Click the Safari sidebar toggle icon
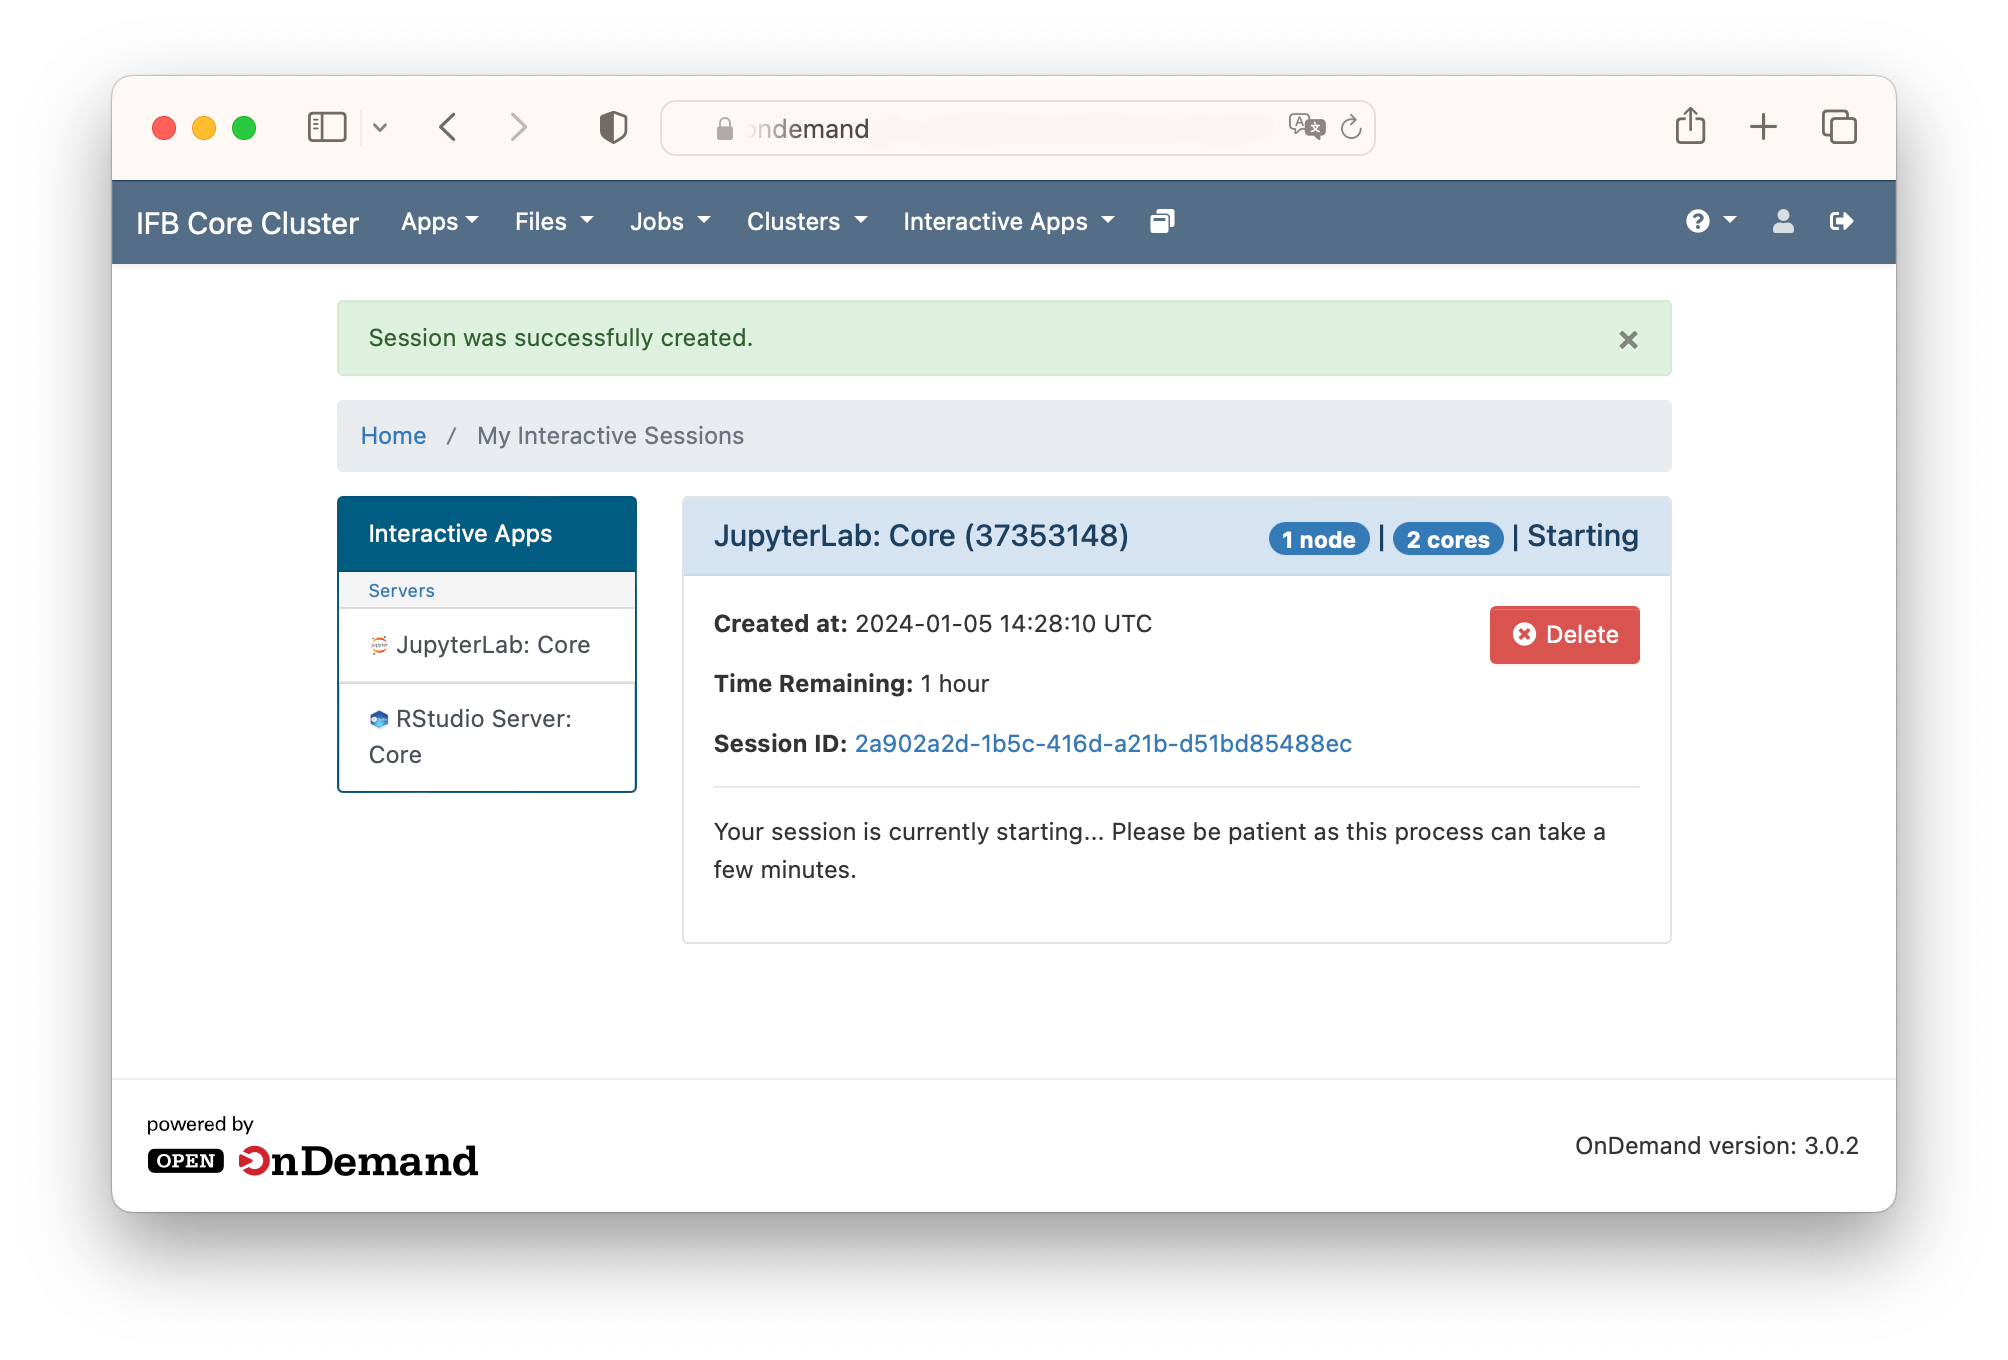The image size is (2008, 1360). coord(326,127)
